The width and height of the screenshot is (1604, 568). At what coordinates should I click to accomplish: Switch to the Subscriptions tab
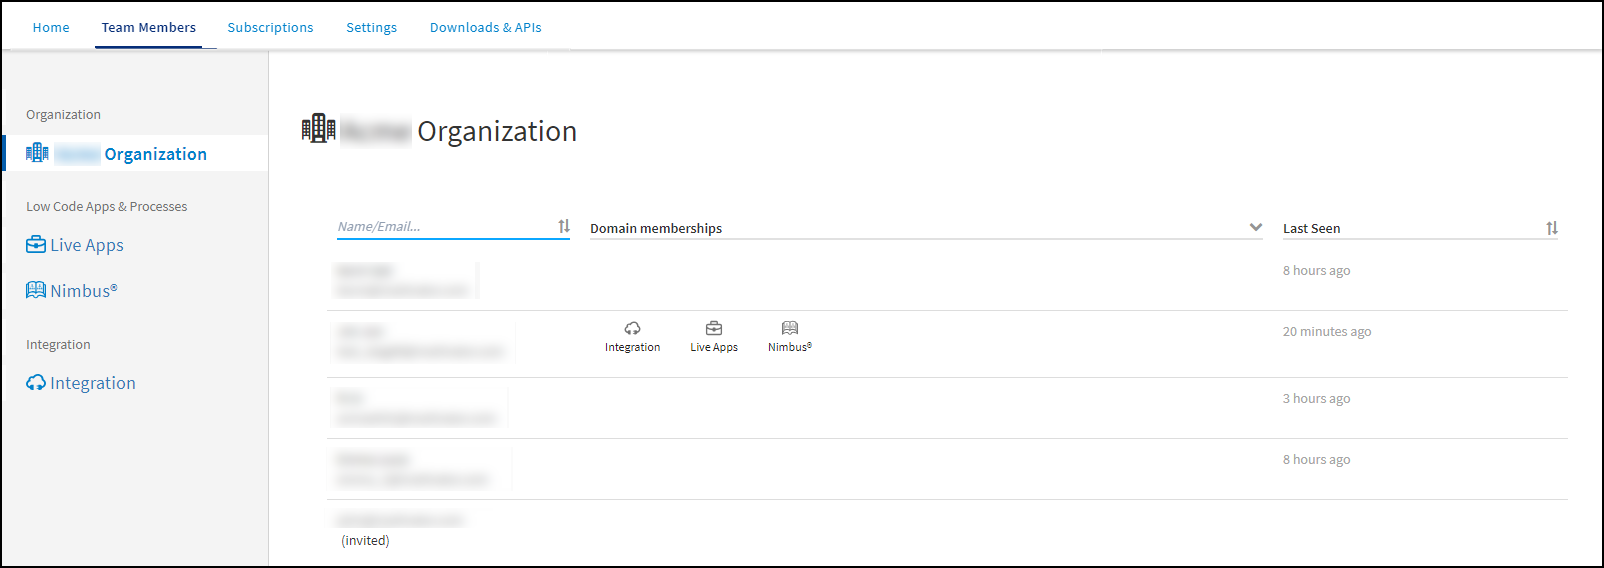(x=270, y=27)
